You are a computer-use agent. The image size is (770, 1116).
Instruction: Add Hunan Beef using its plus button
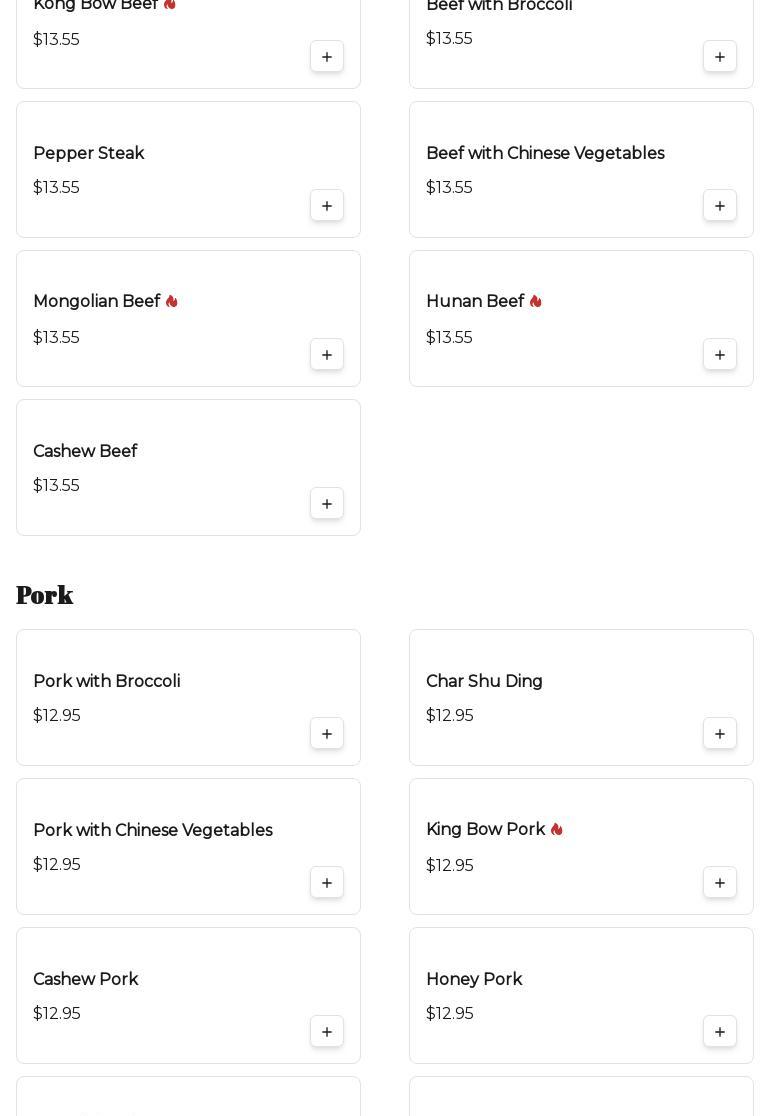tap(720, 355)
